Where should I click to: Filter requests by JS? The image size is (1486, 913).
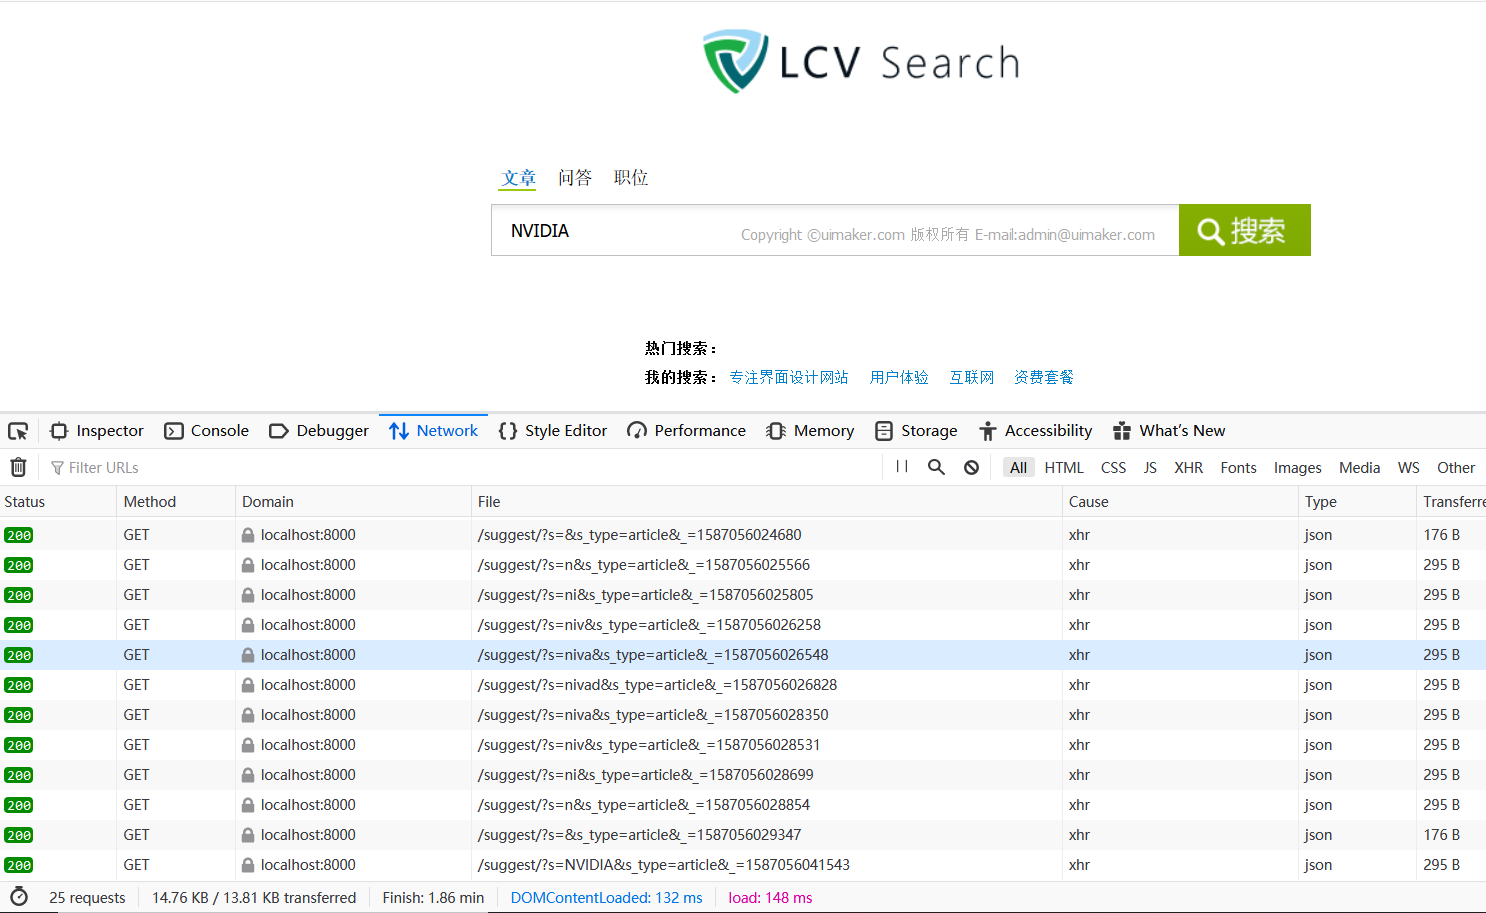pos(1150,467)
